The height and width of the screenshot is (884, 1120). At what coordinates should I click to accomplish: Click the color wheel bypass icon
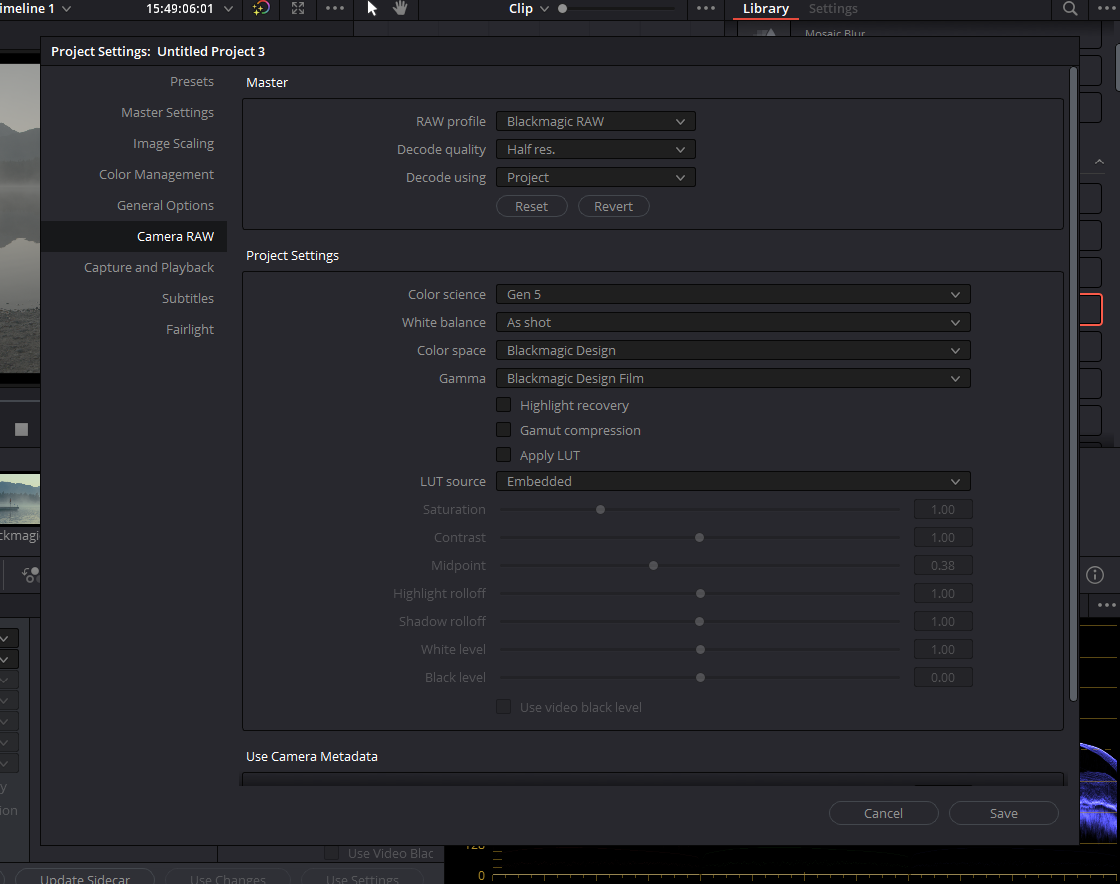(x=261, y=9)
